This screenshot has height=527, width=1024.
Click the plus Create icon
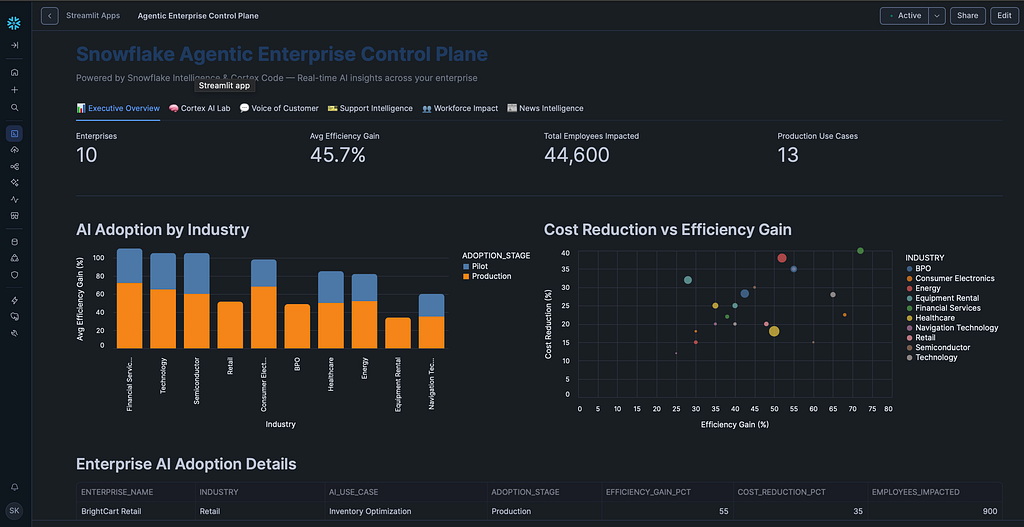click(14, 90)
